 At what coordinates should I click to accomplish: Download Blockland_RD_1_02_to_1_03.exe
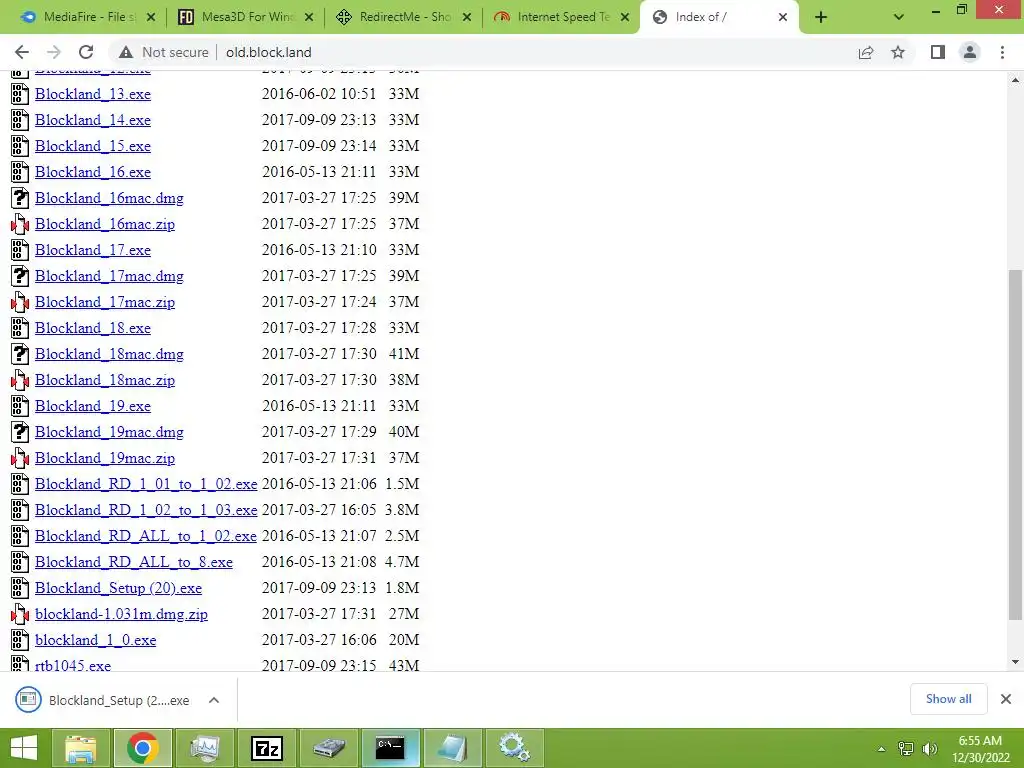[146, 510]
